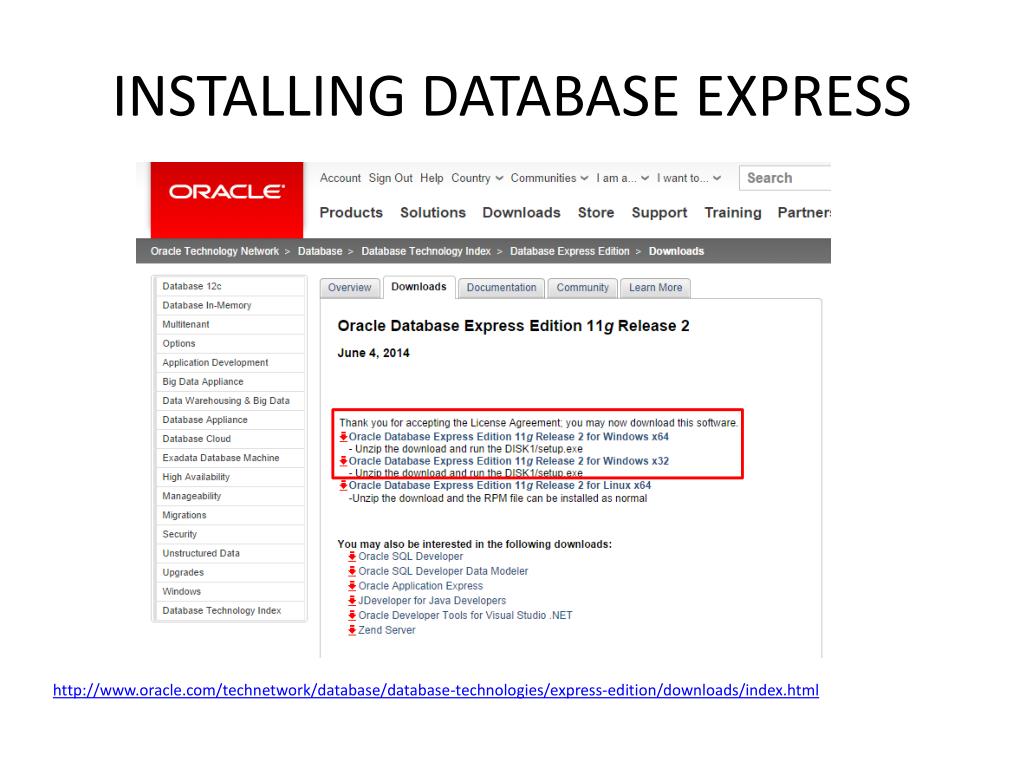Click download icon beside SQL Developer Data Modeler
1024x768 pixels.
[352, 571]
